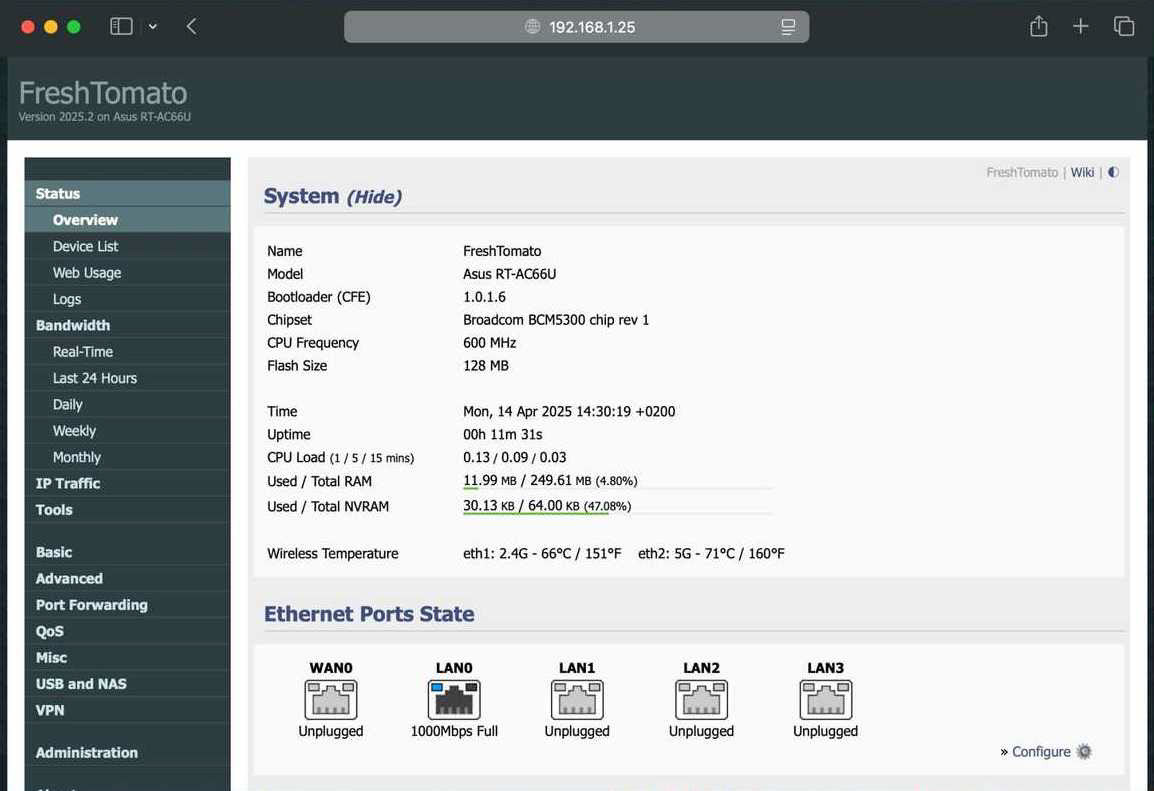The height and width of the screenshot is (791, 1154).
Task: Open the Misc menu
Action: click(x=127, y=658)
